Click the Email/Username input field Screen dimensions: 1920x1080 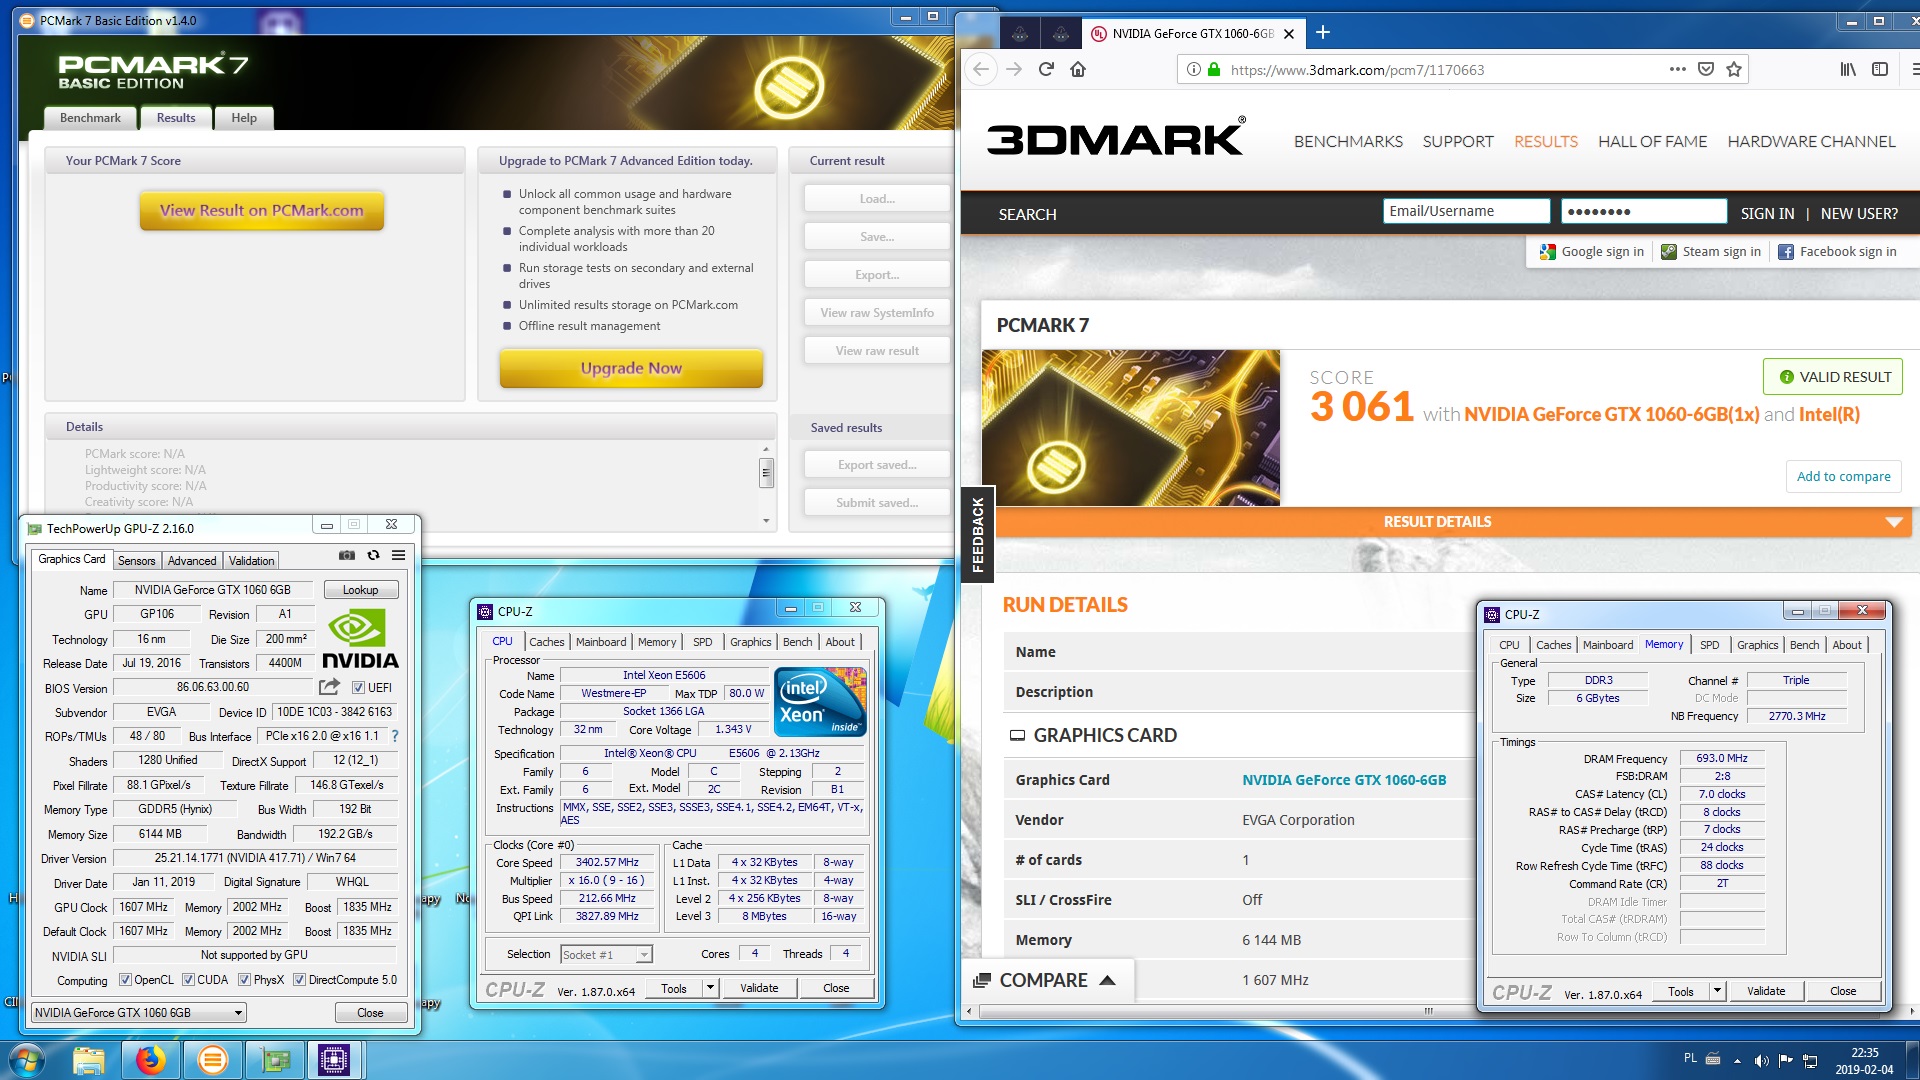coord(1466,211)
